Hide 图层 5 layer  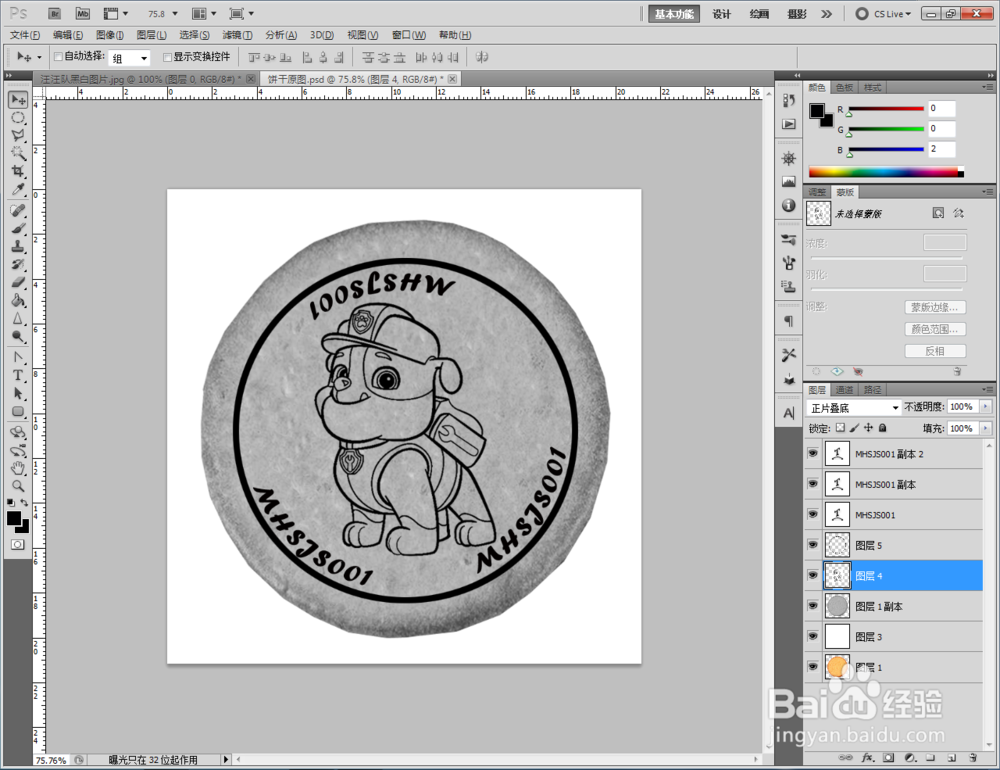coord(812,545)
